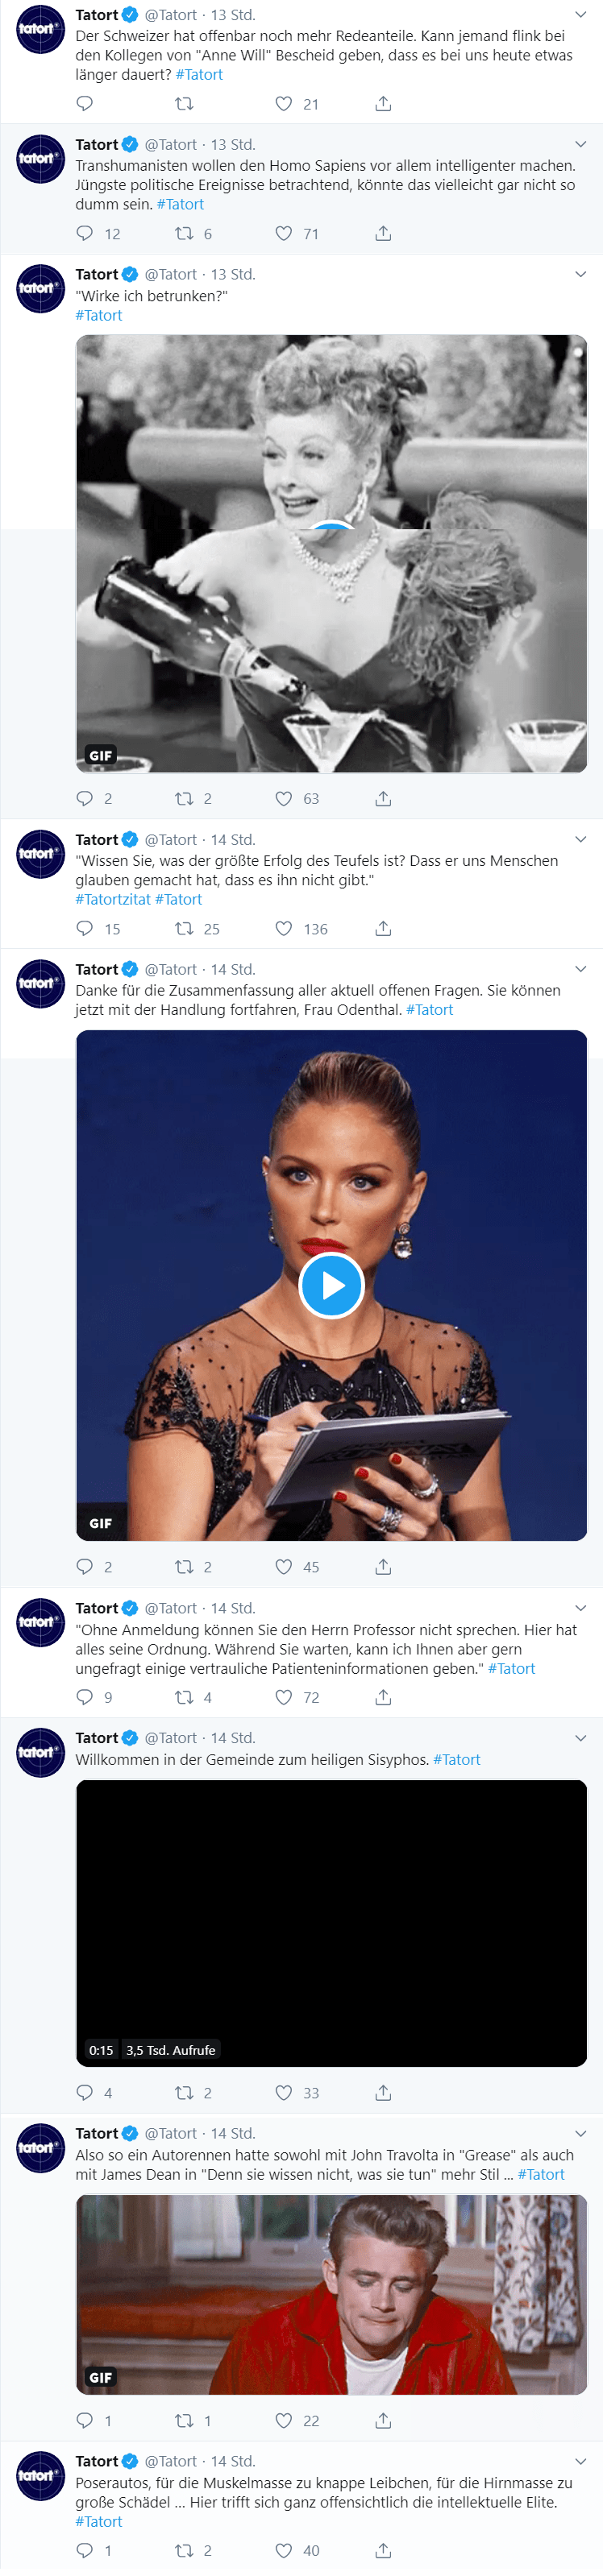Reply to the Sisyphos video tweet

point(85,2093)
